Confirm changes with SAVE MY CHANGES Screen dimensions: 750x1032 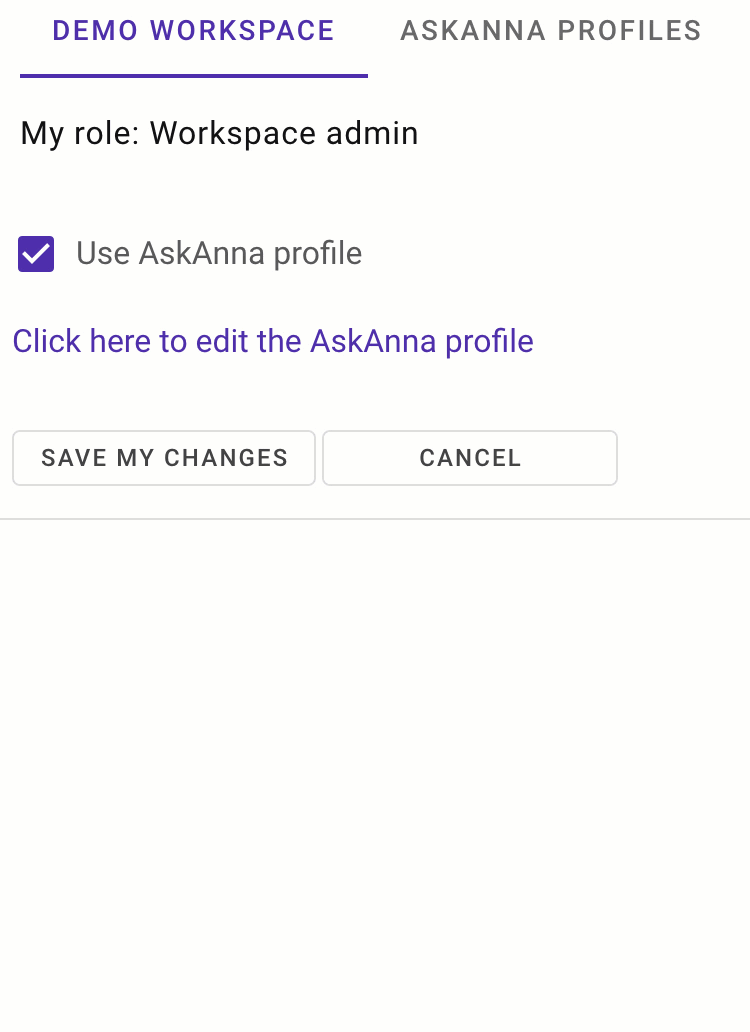click(x=163, y=457)
